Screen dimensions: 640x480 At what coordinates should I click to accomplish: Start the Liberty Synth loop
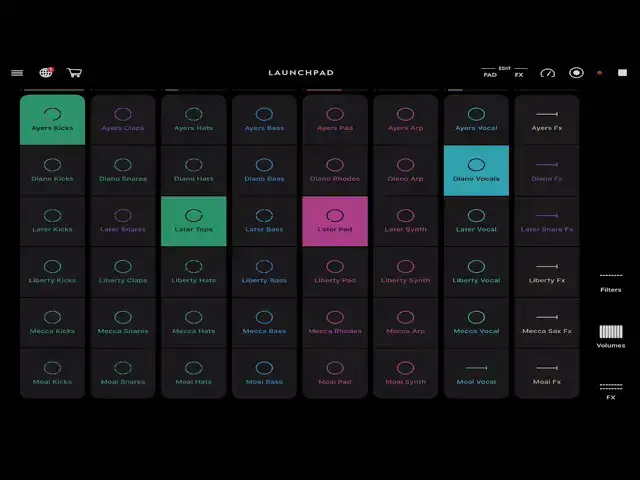click(405, 272)
